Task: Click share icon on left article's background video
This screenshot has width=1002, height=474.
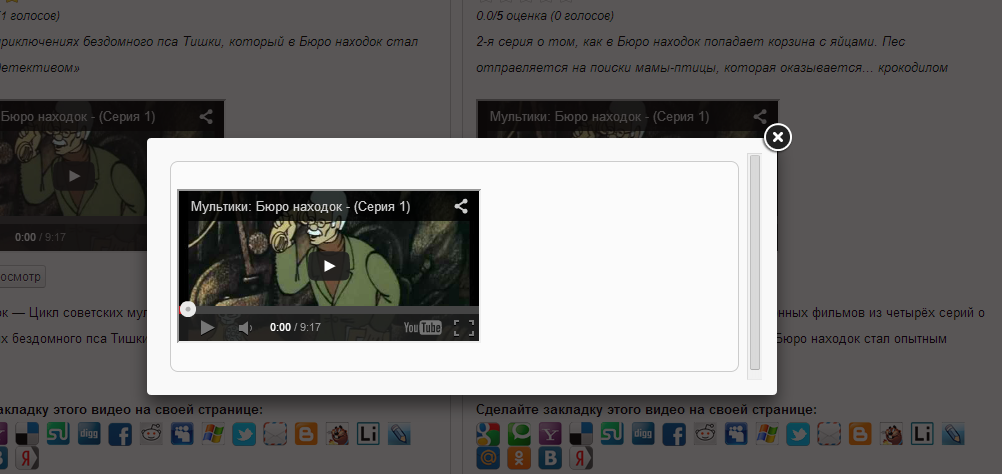Action: [205, 117]
